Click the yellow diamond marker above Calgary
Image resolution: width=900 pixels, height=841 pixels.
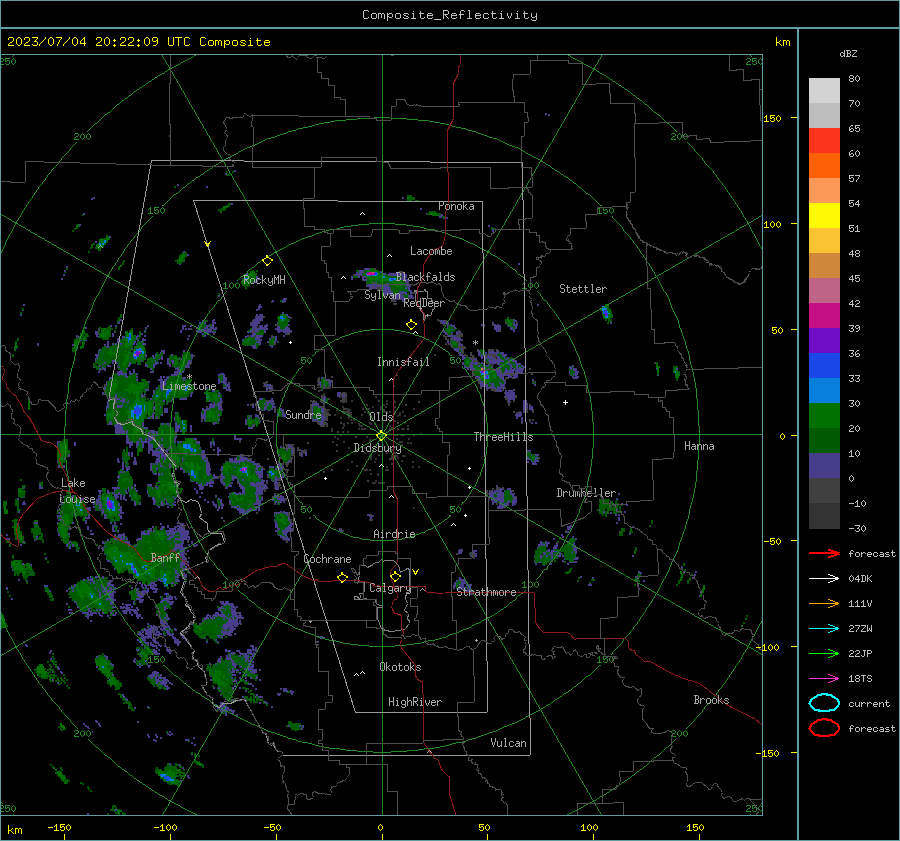(x=395, y=576)
